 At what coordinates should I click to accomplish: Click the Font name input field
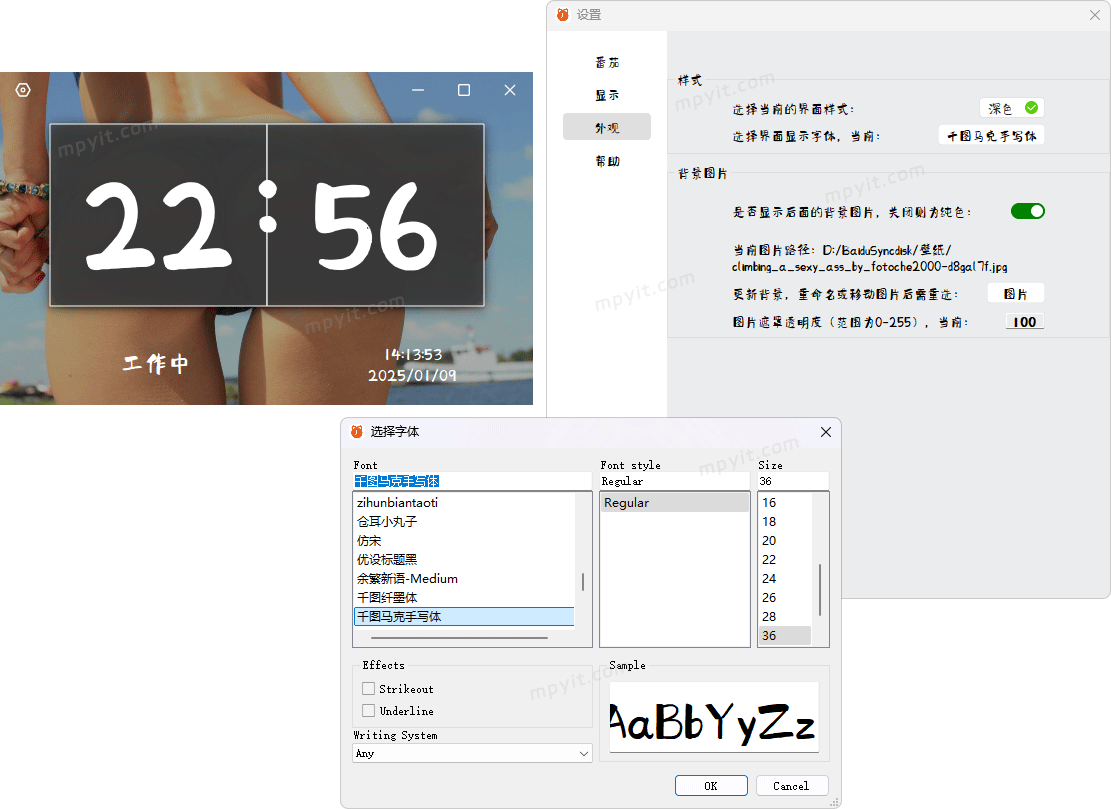click(472, 481)
